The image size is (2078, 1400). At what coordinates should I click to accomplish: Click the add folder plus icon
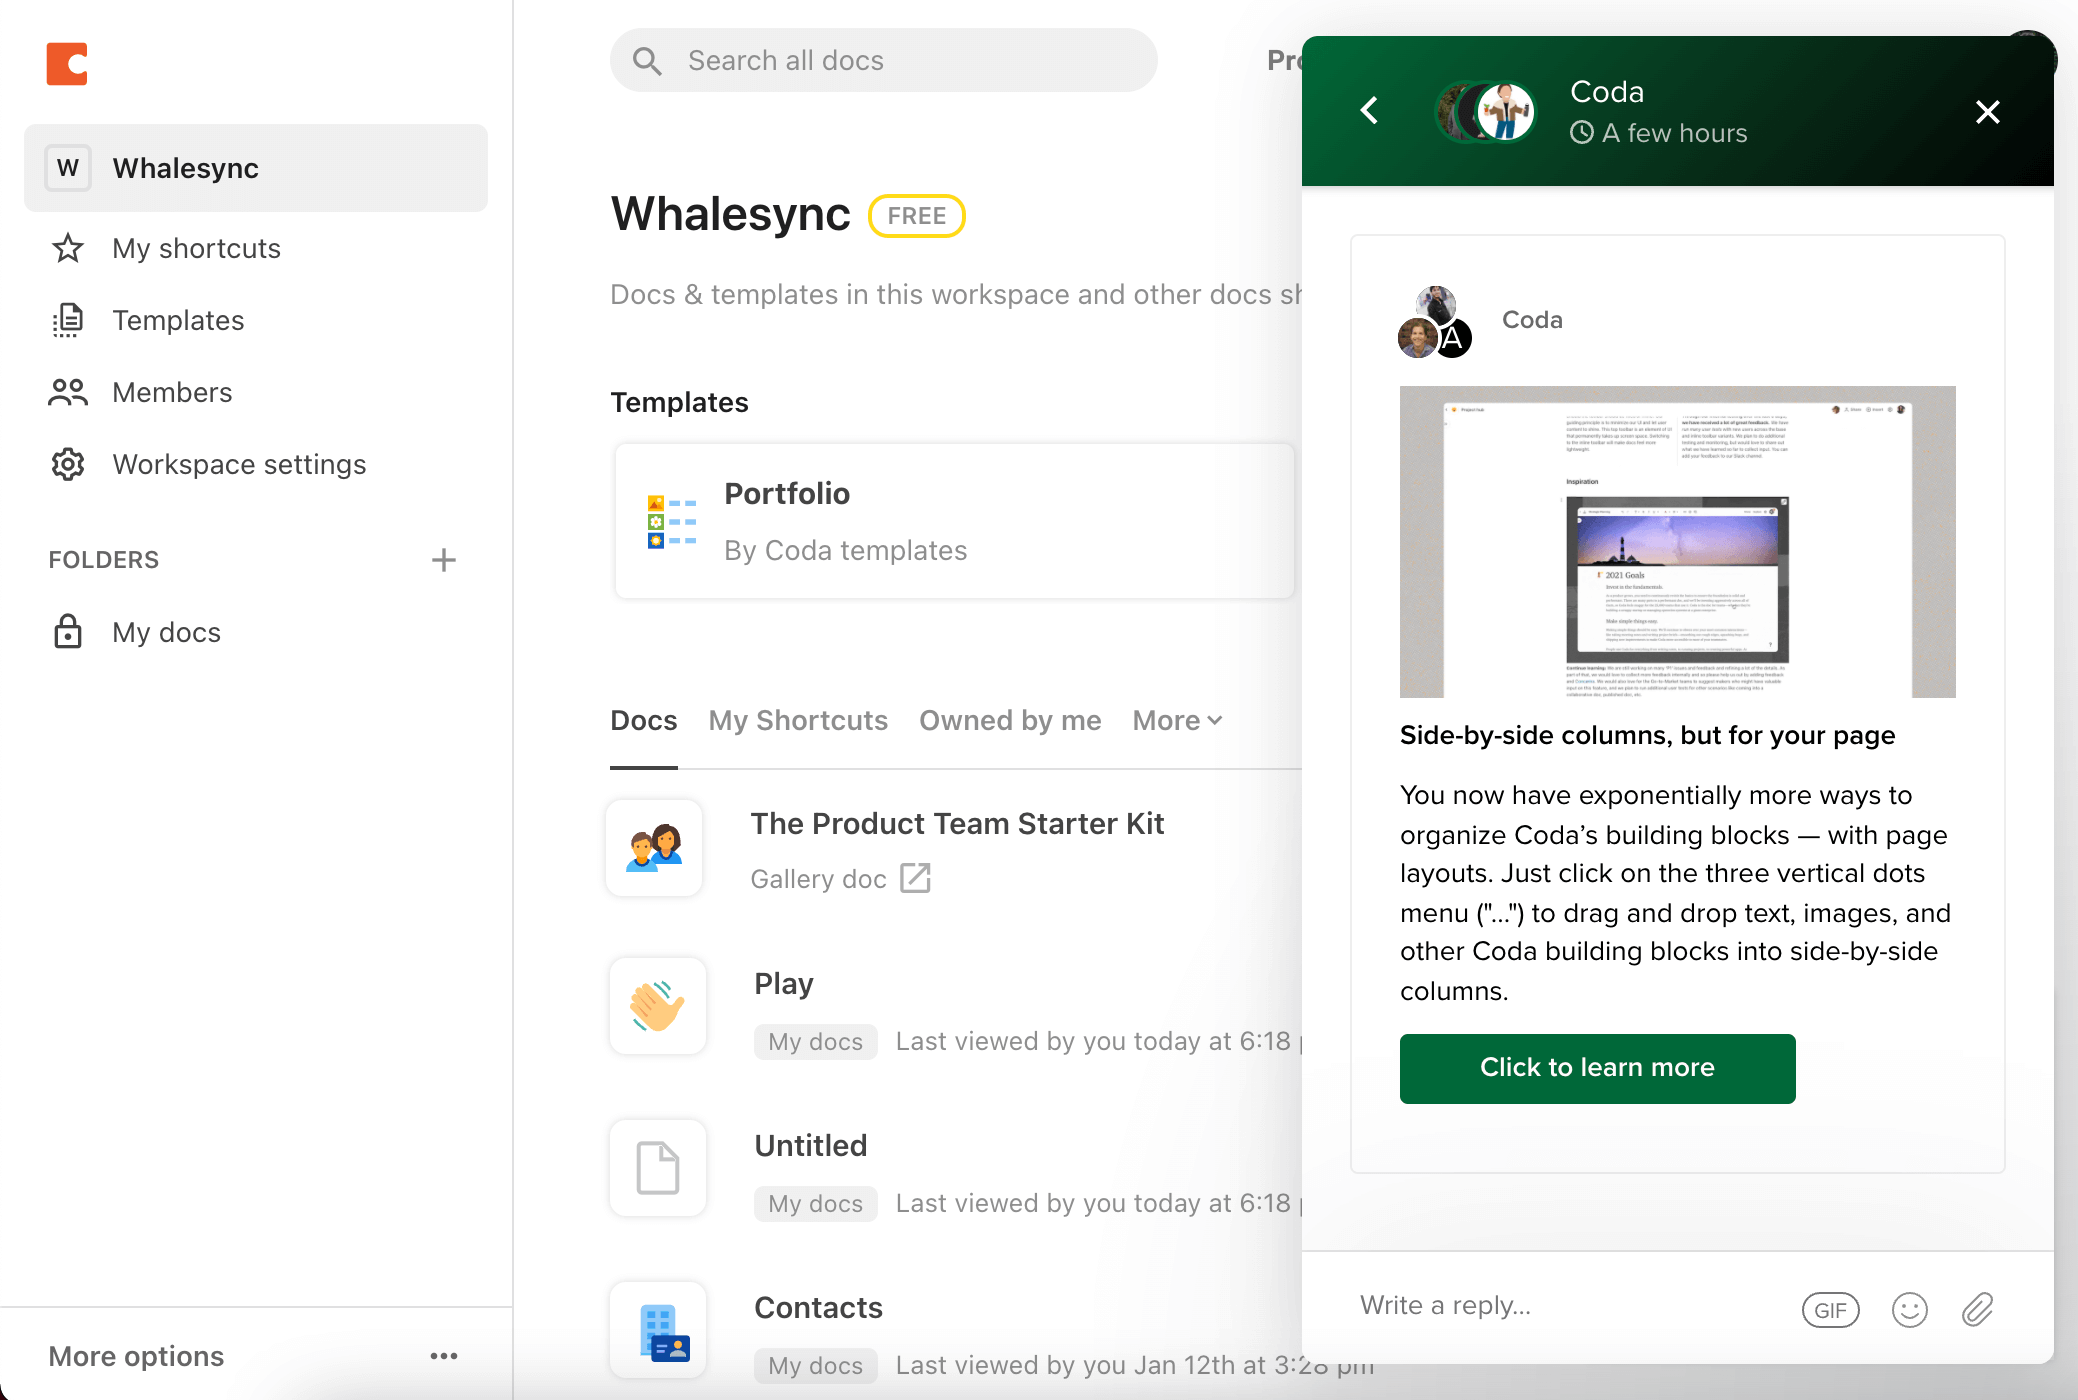[443, 560]
